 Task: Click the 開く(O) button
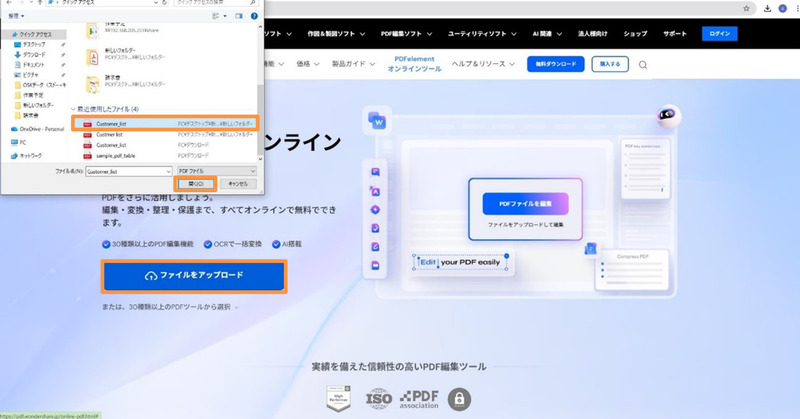(x=196, y=184)
